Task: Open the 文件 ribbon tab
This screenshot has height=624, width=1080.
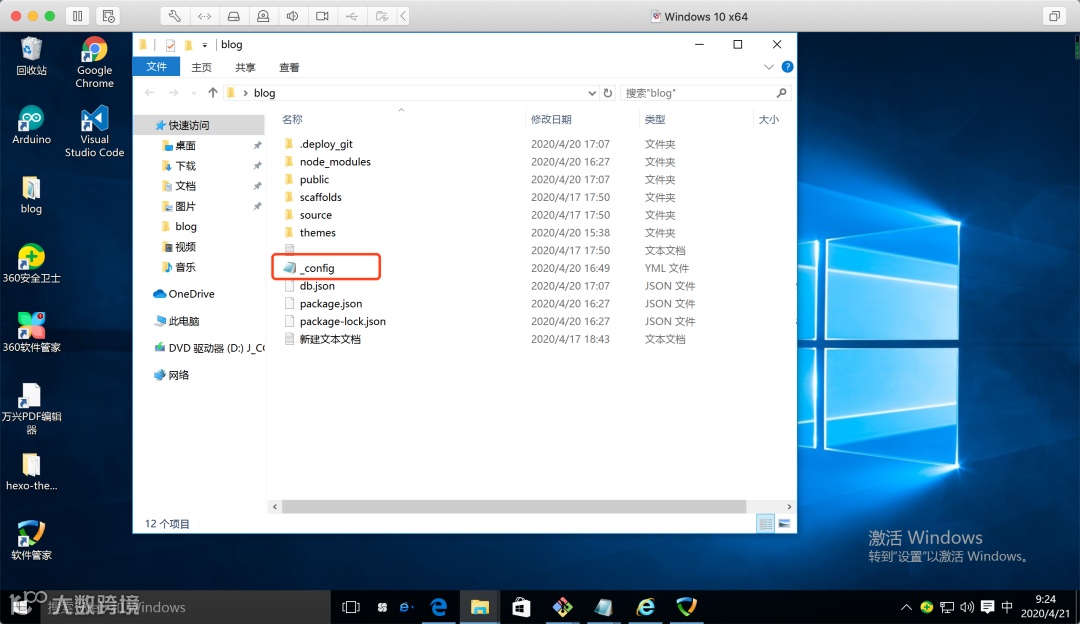Action: (156, 67)
